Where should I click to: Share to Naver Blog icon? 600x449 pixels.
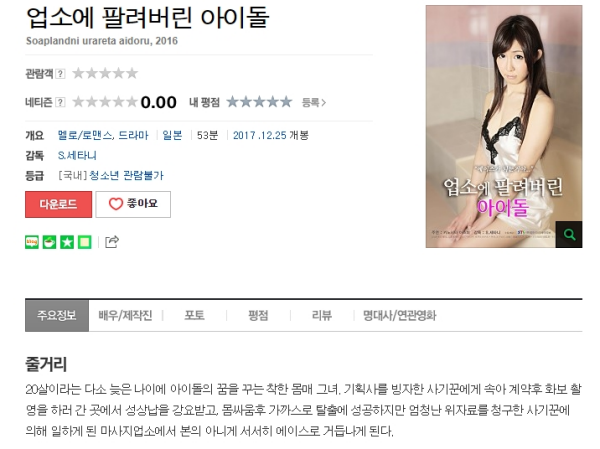pyautogui.click(x=32, y=242)
